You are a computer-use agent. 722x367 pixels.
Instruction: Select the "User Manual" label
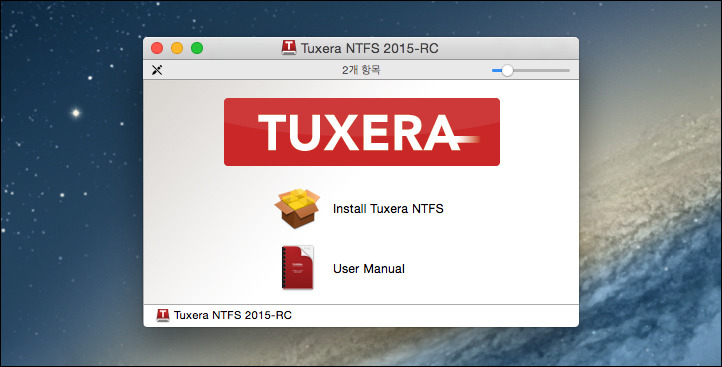369,268
